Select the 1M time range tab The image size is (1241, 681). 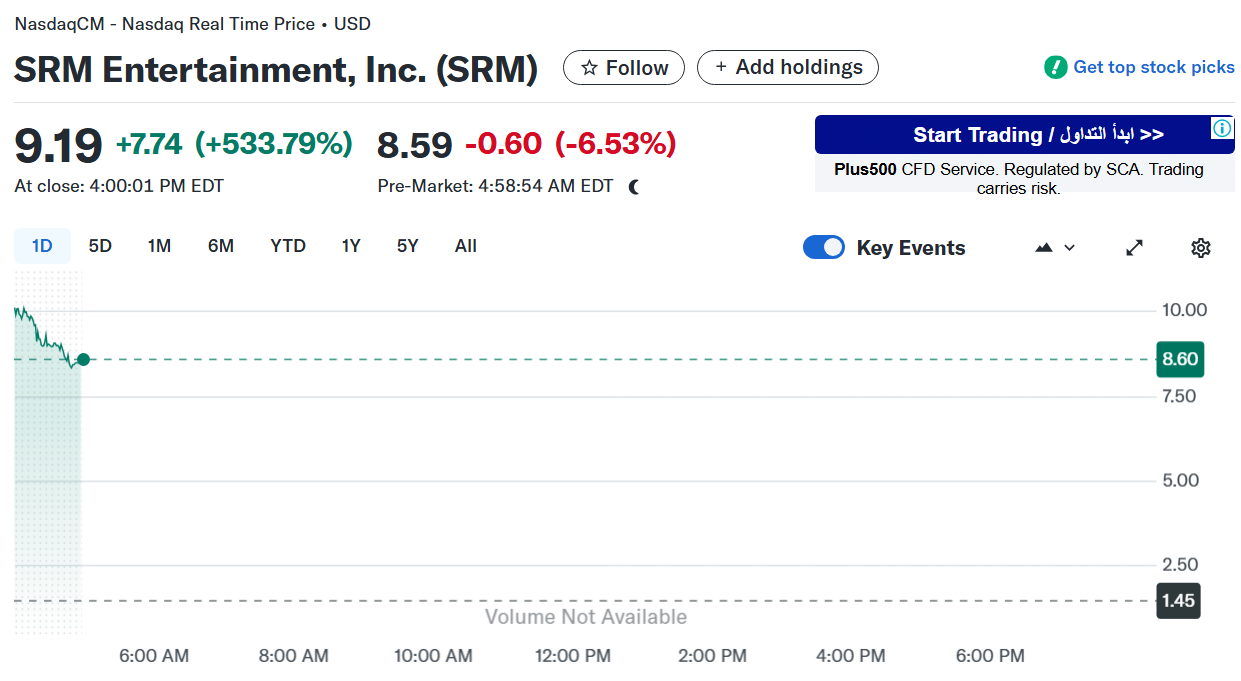point(159,246)
